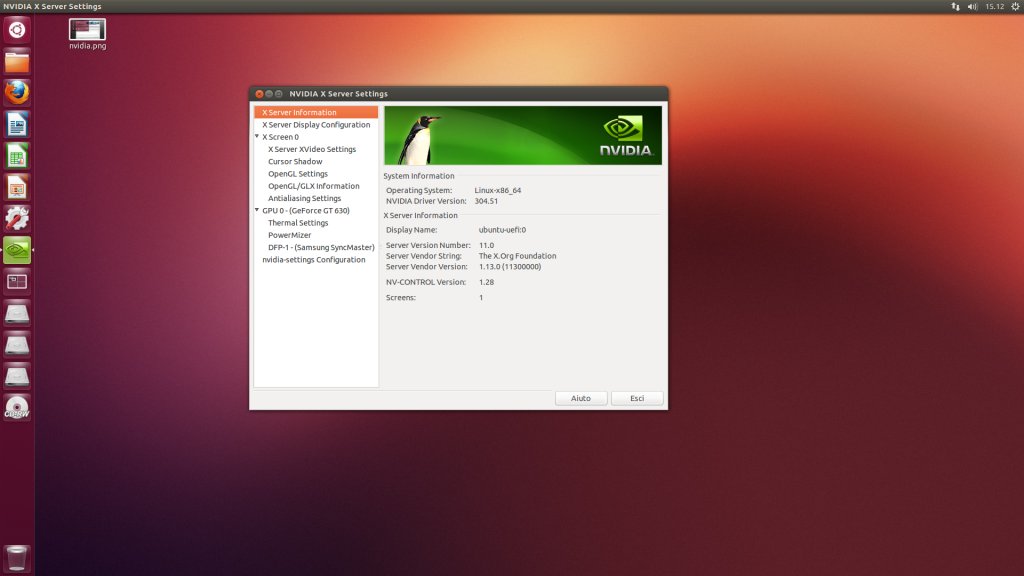
Task: Maximize the NVIDIA X Server Settings window
Action: pyautogui.click(x=279, y=94)
